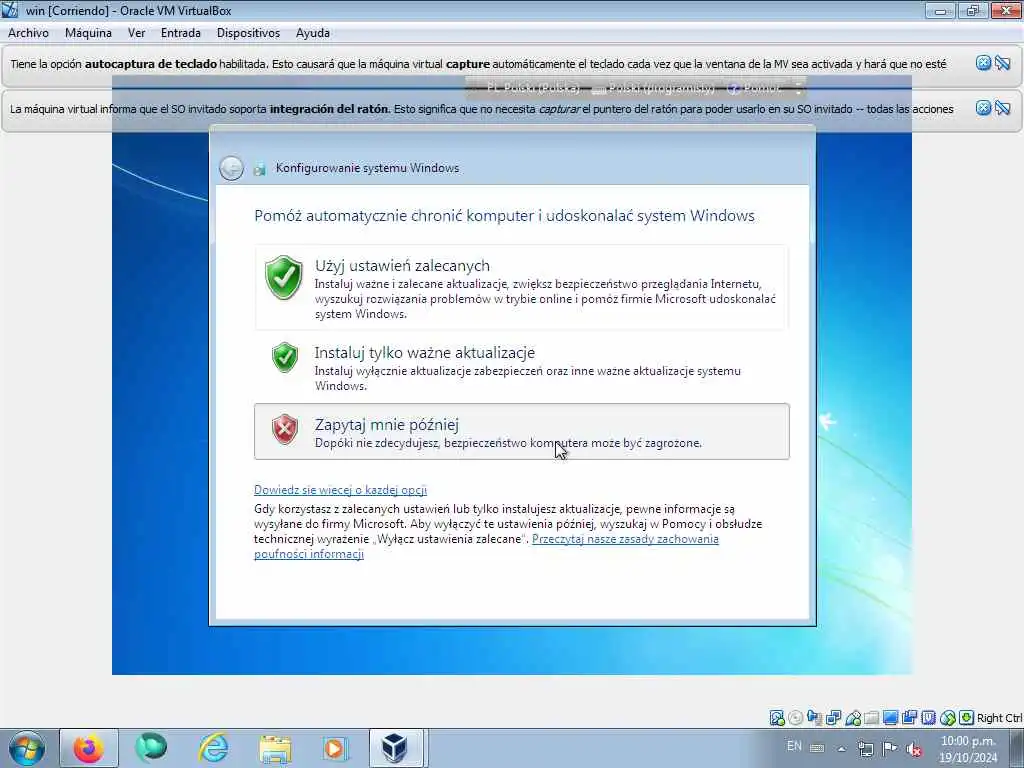Open the Dispositivos menu
The width and height of the screenshot is (1024, 768).
pos(248,33)
